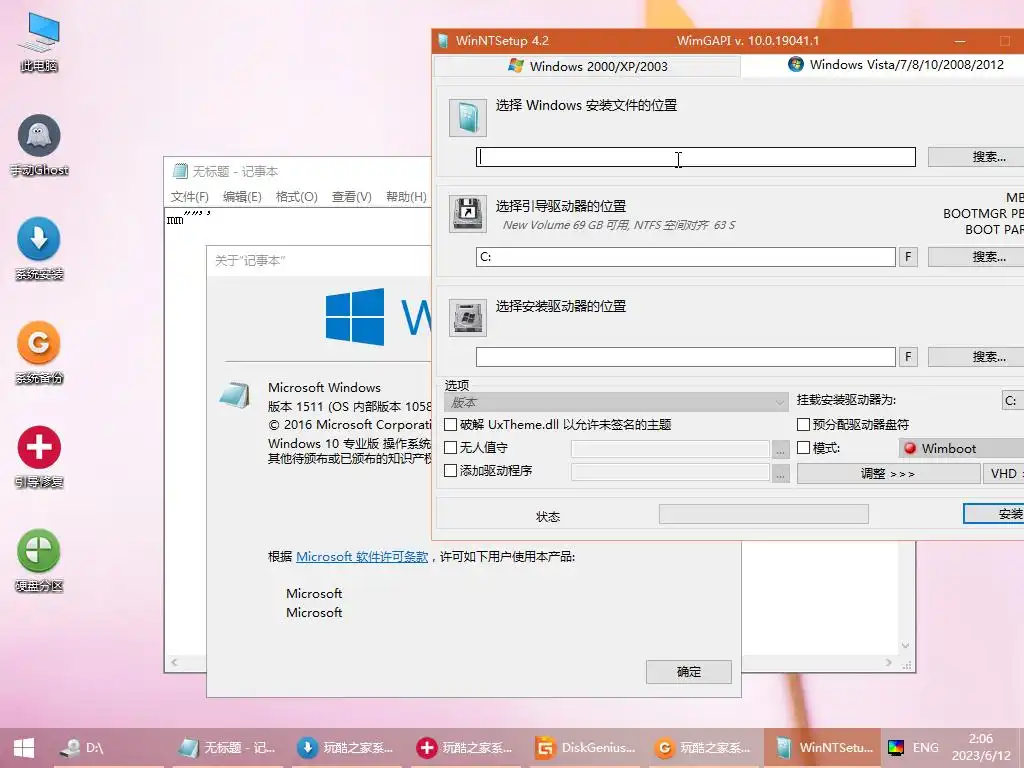This screenshot has width=1024, height=768.
Task: Open Notepad's 文件(F) menu
Action: click(189, 197)
